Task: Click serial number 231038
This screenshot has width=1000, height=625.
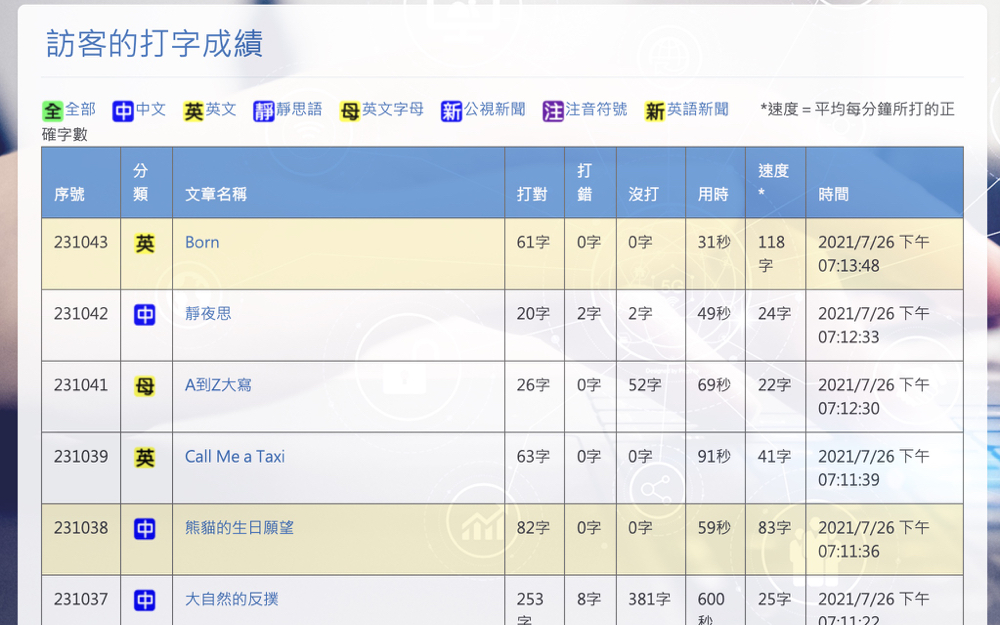Action: click(81, 528)
